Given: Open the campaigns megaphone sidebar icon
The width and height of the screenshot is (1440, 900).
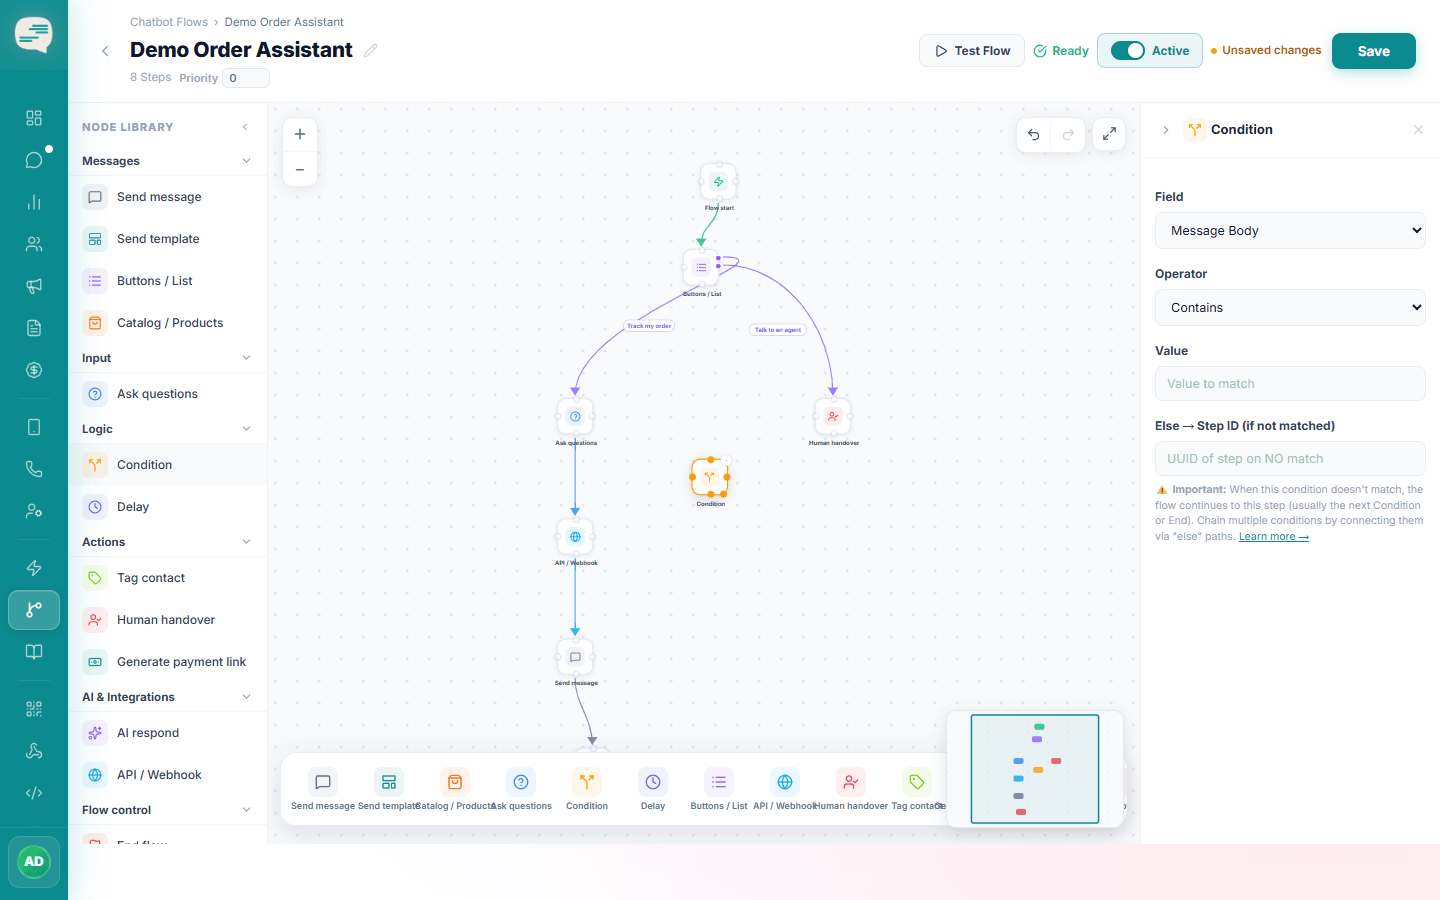Looking at the screenshot, I should (34, 286).
